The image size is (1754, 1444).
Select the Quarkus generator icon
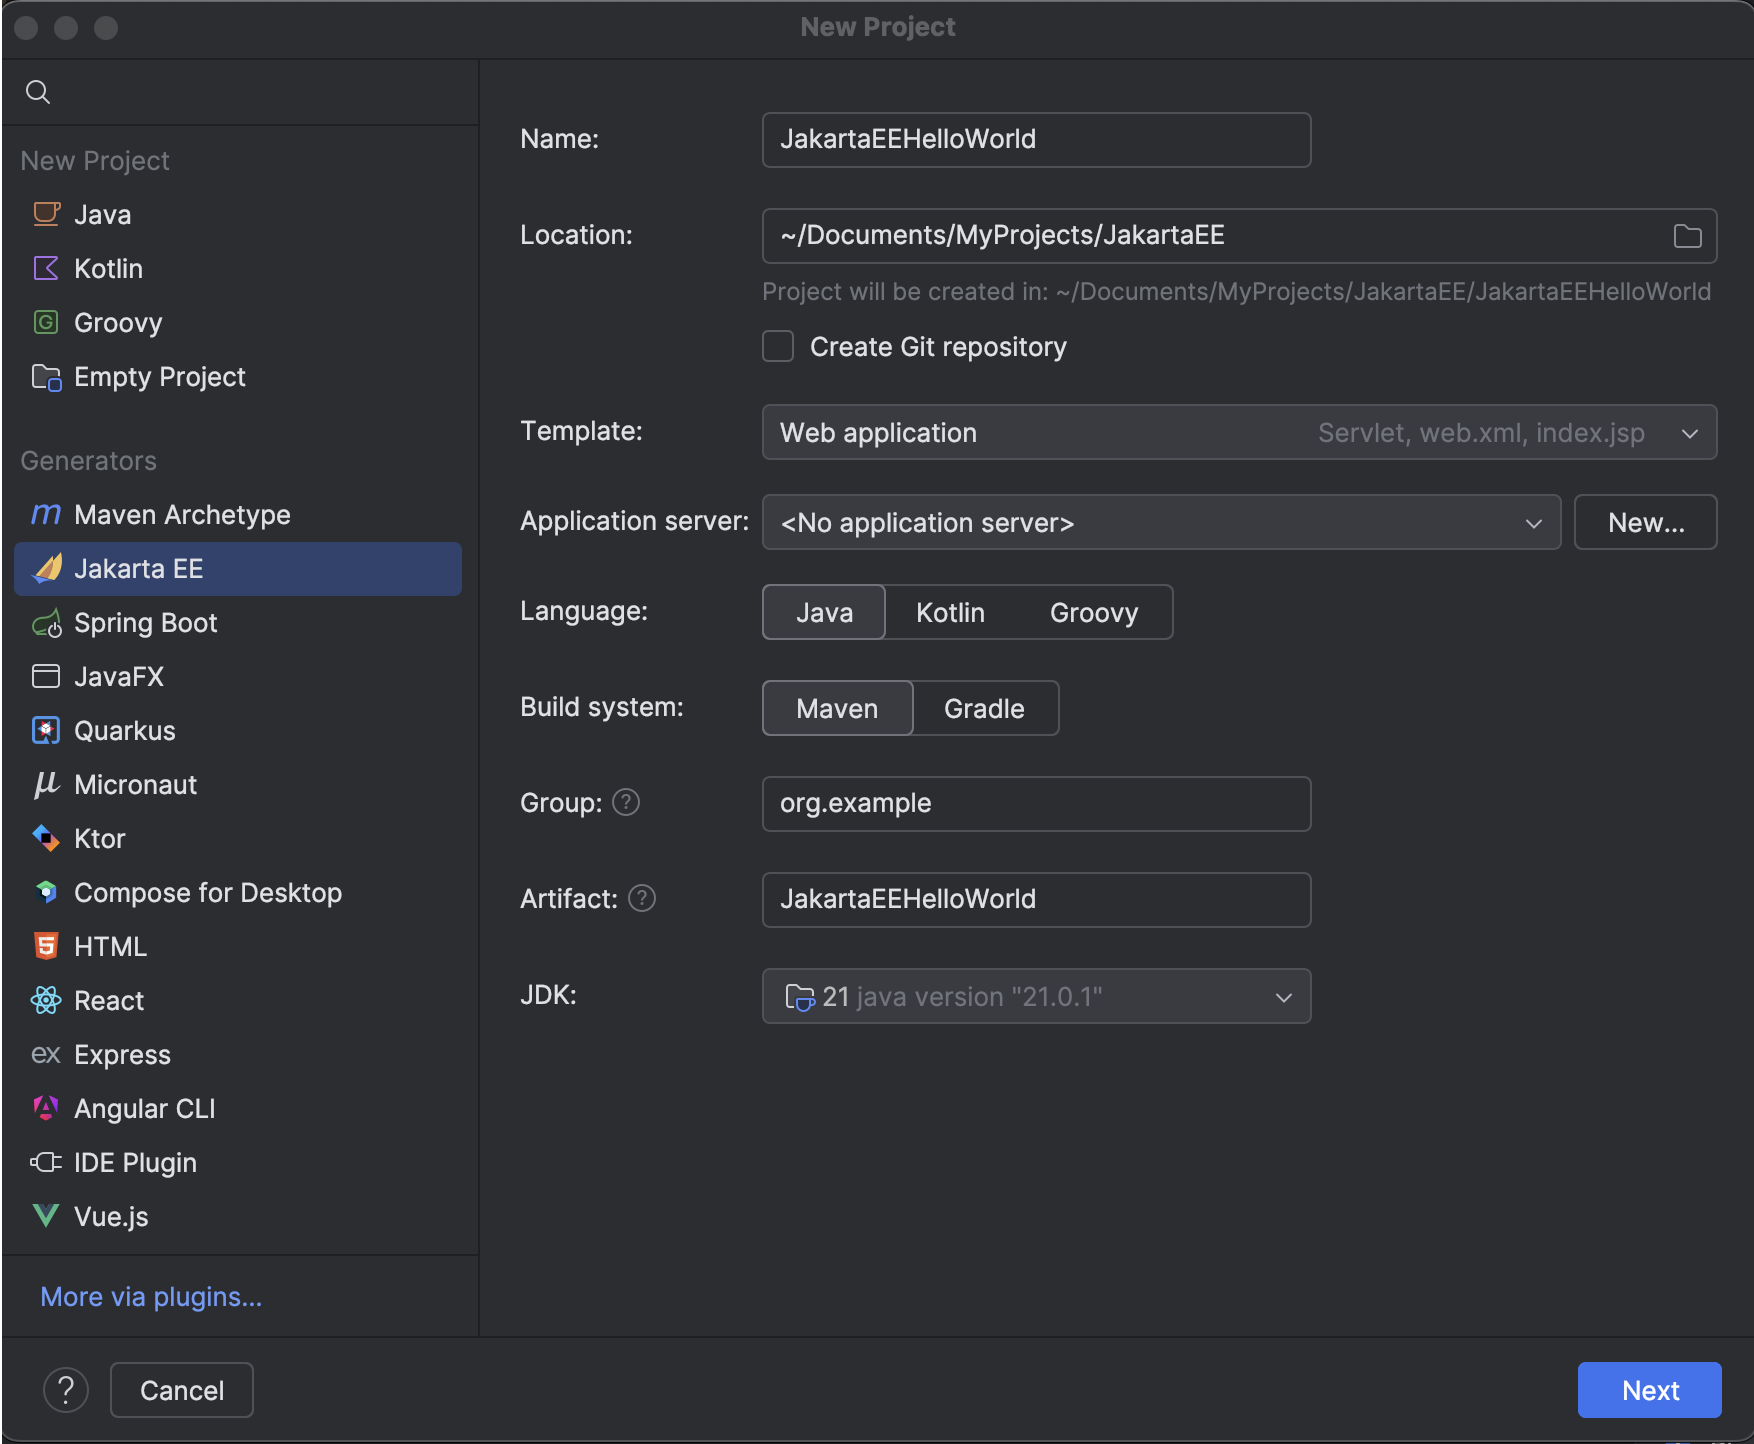point(46,730)
